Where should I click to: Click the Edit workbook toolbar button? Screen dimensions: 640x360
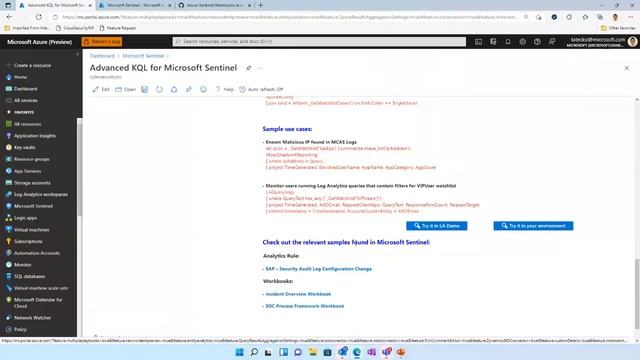point(101,89)
